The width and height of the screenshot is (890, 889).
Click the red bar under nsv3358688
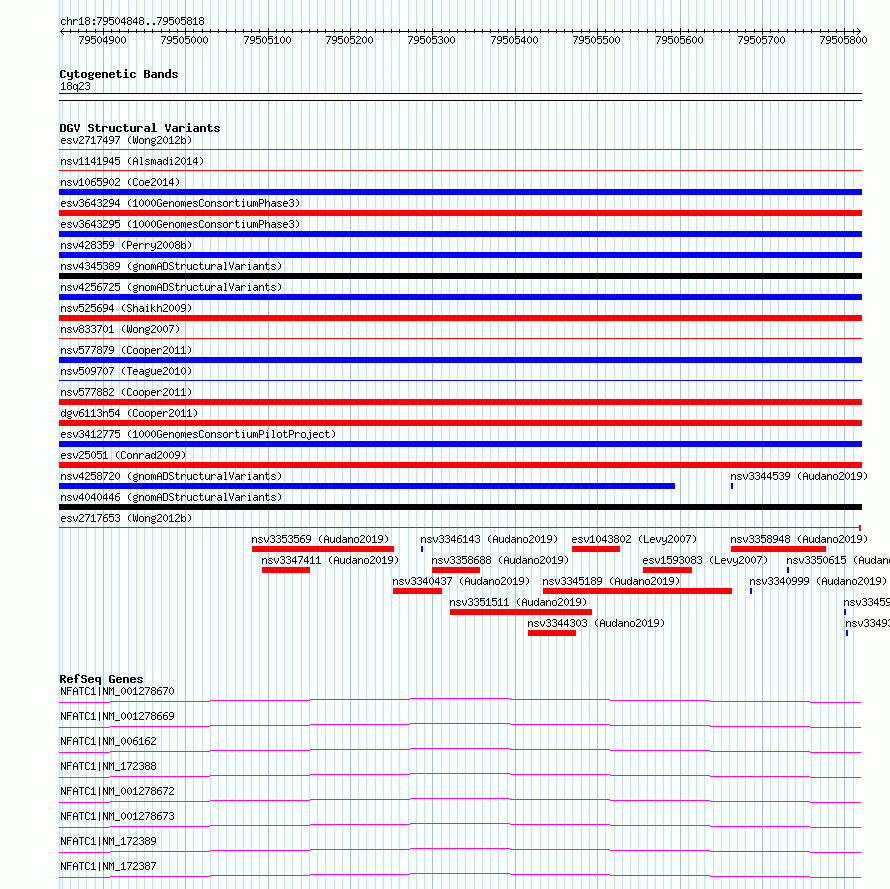coord(456,570)
